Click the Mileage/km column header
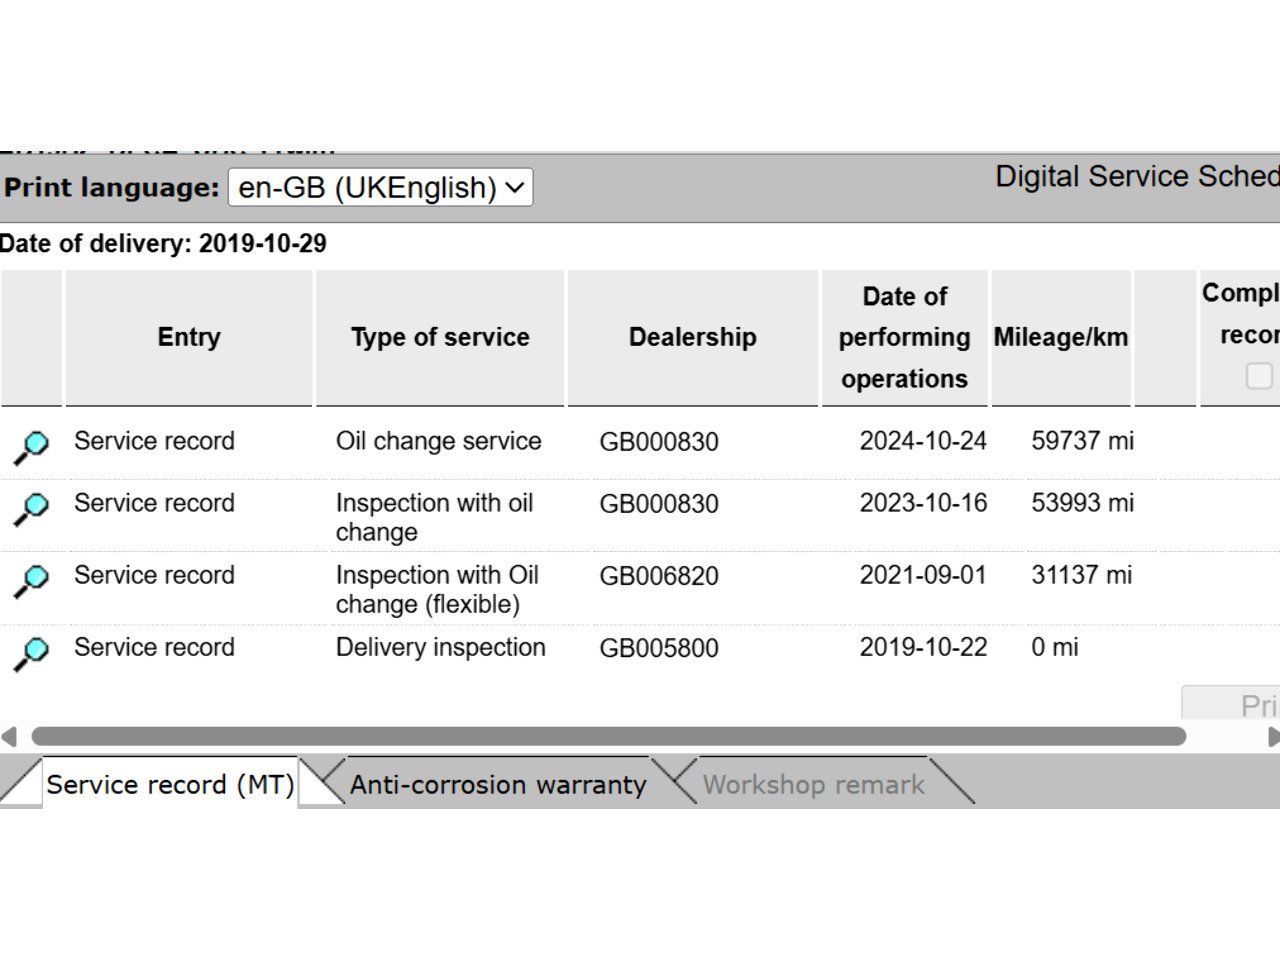The height and width of the screenshot is (960, 1280). [x=1060, y=338]
